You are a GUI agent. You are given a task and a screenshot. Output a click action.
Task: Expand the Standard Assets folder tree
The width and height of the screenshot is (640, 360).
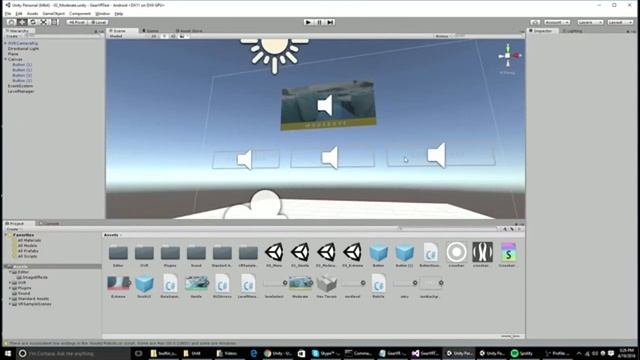pos(10,299)
